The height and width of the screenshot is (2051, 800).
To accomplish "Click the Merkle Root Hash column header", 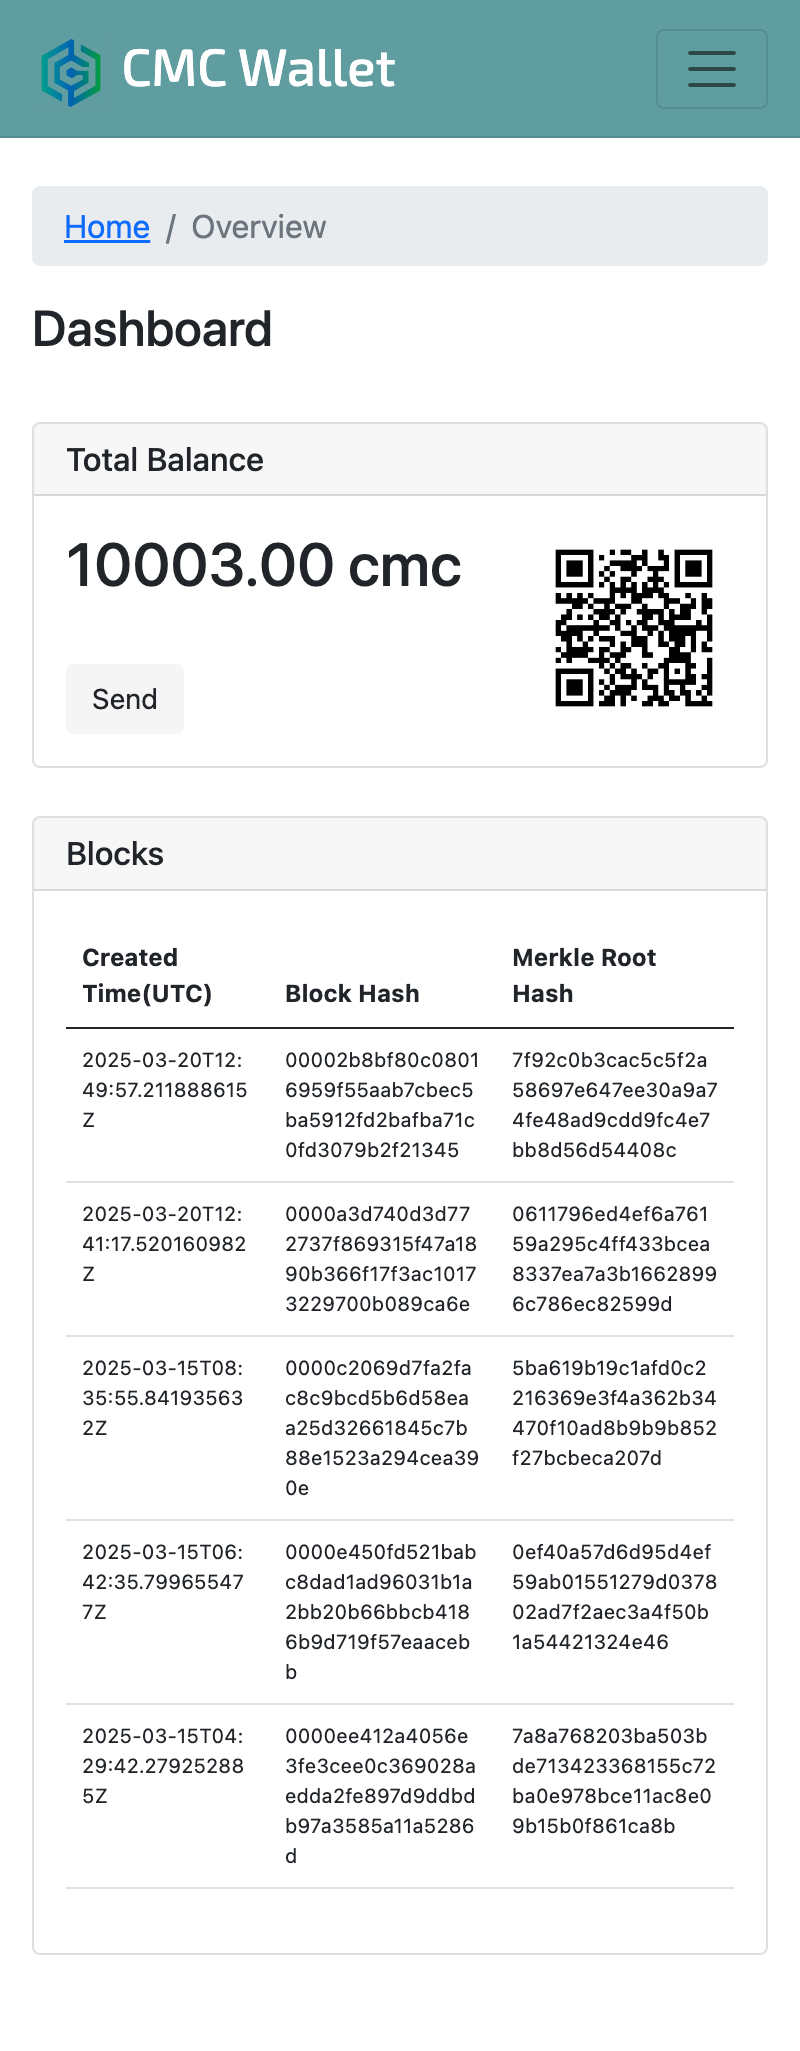I will pyautogui.click(x=584, y=975).
